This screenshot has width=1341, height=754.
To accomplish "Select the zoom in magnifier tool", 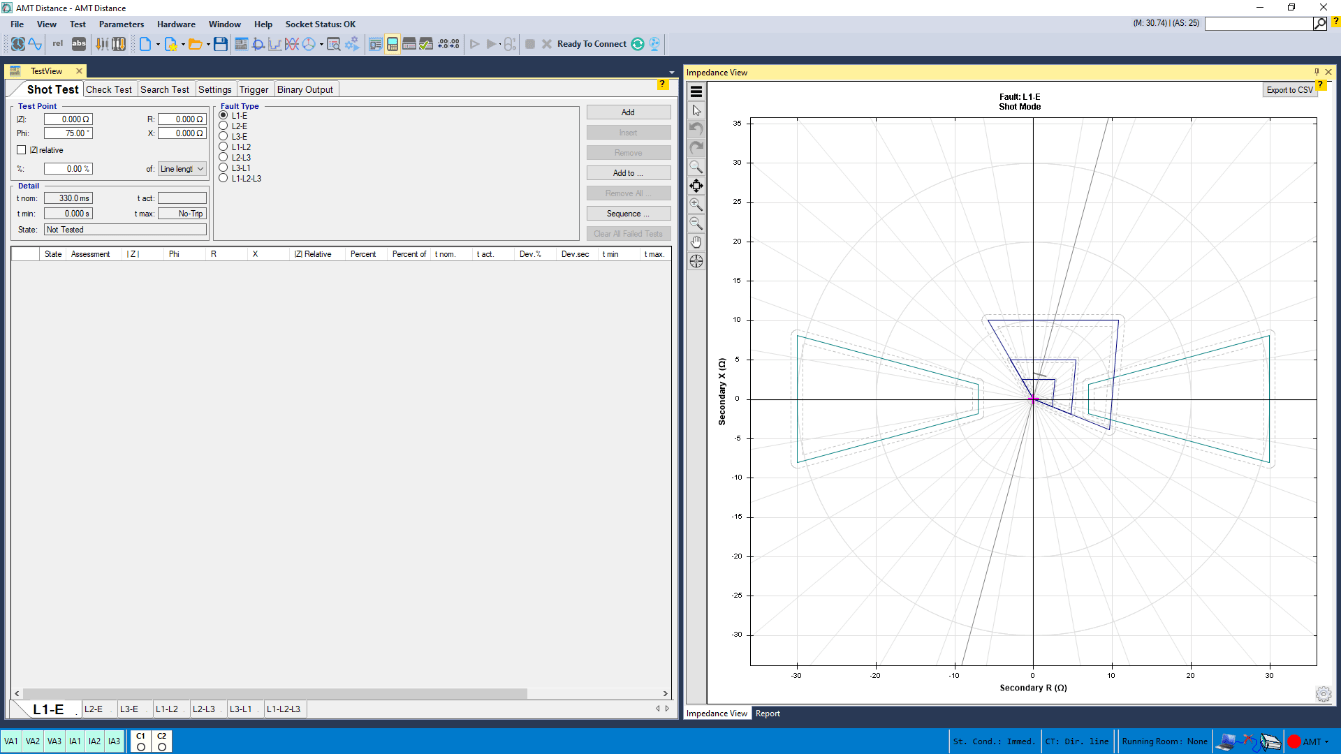I will click(696, 204).
